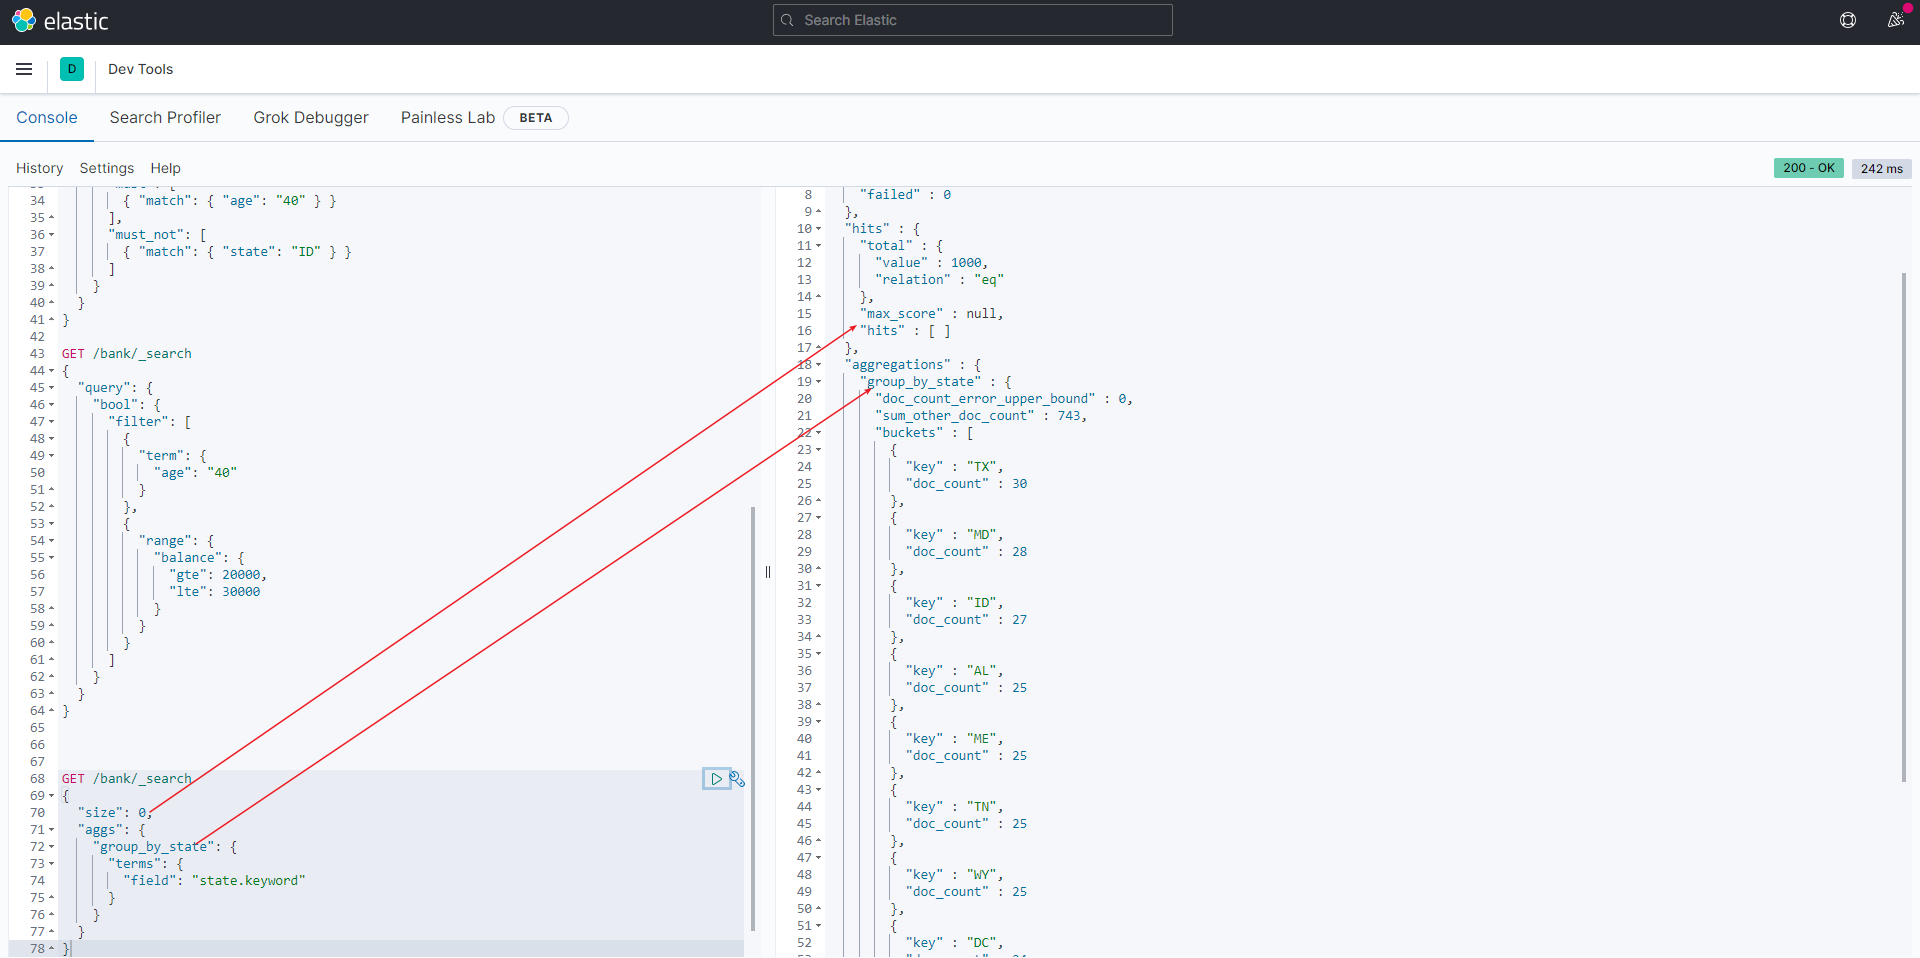The image size is (1920, 958).
Task: Open the Painless Lab tab
Action: click(448, 118)
